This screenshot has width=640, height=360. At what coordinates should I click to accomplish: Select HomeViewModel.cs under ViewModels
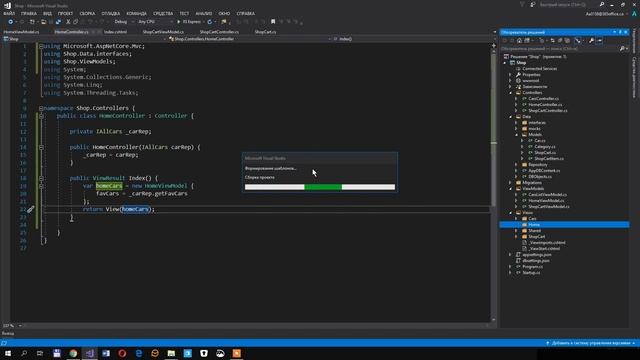pos(546,200)
